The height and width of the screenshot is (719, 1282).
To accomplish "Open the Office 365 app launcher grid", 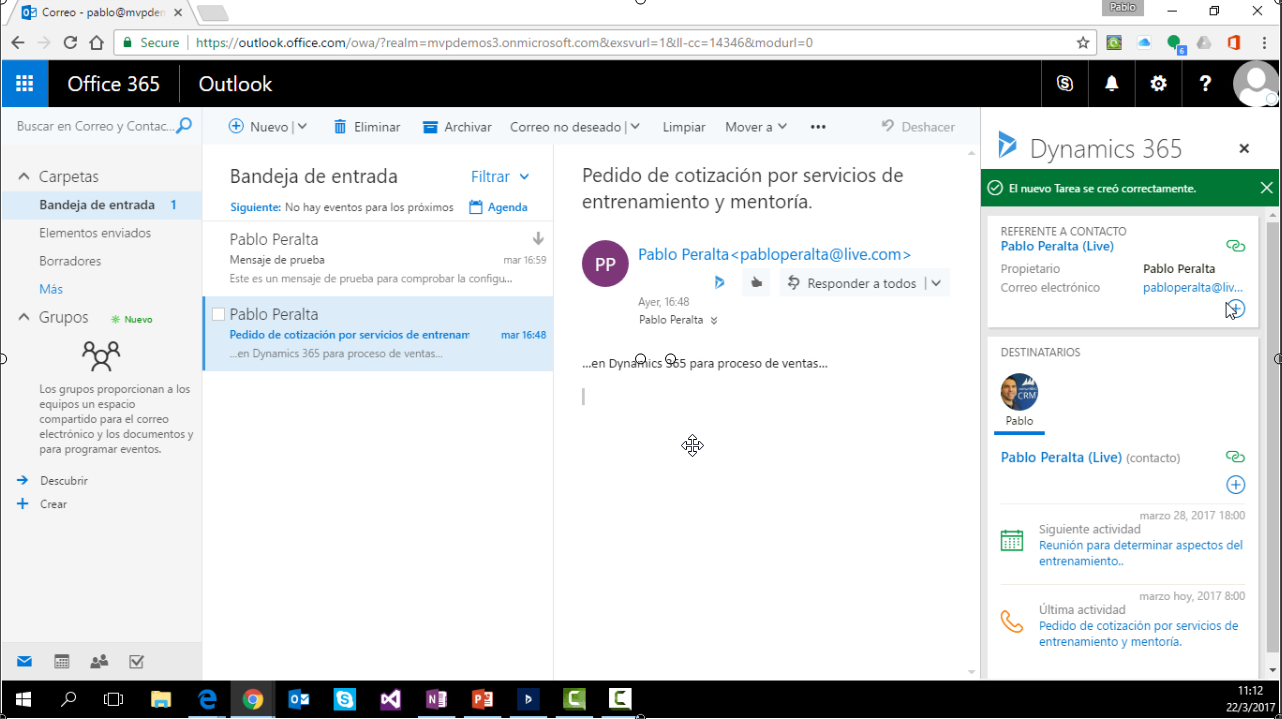I will pos(25,84).
